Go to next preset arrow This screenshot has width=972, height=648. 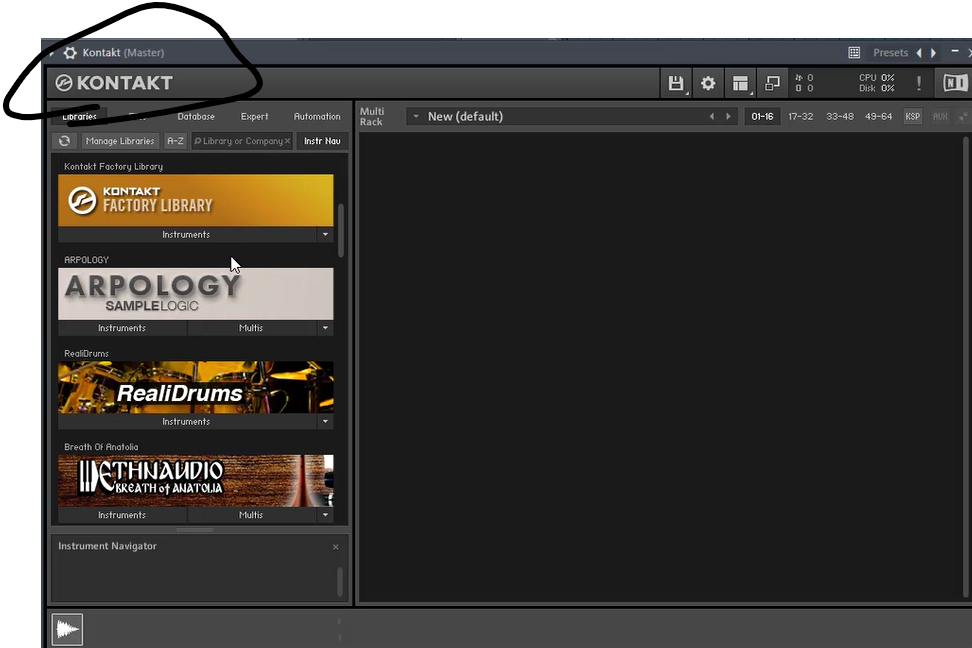pyautogui.click(x=933, y=53)
